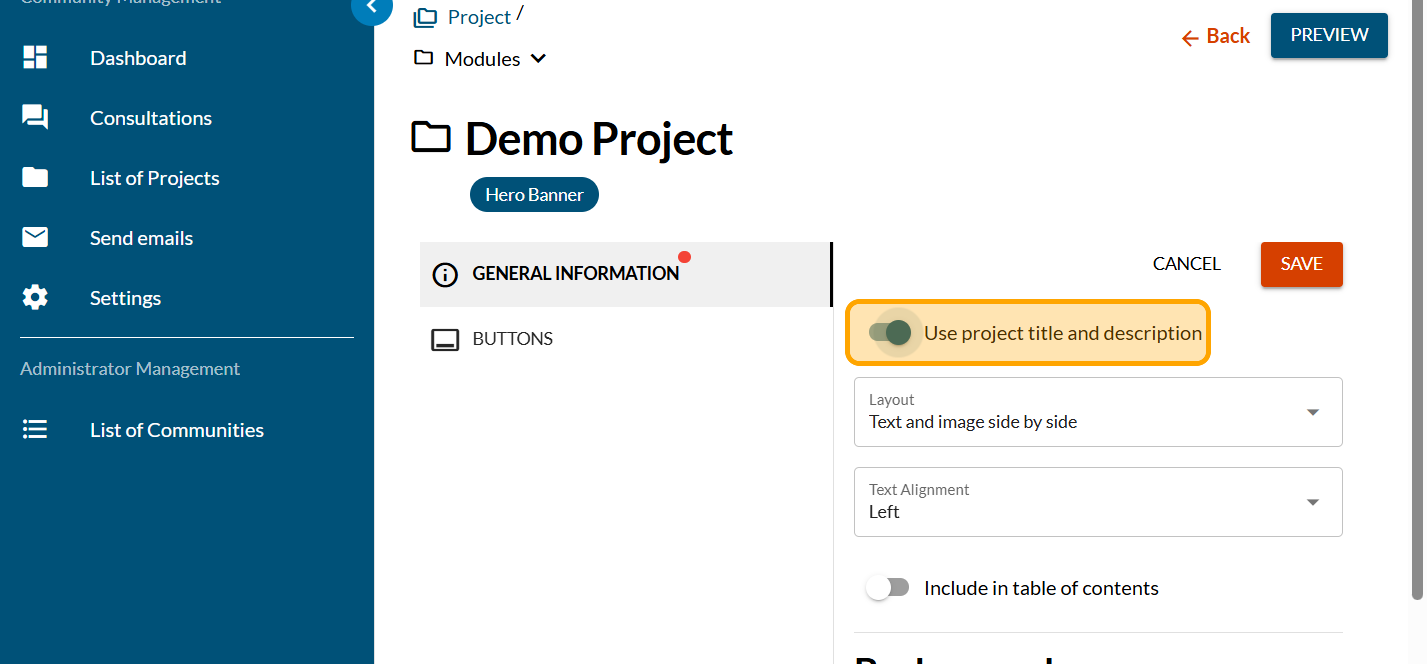The height and width of the screenshot is (664, 1427).
Task: Click the Consultations chat bubble icon
Action: [x=35, y=118]
